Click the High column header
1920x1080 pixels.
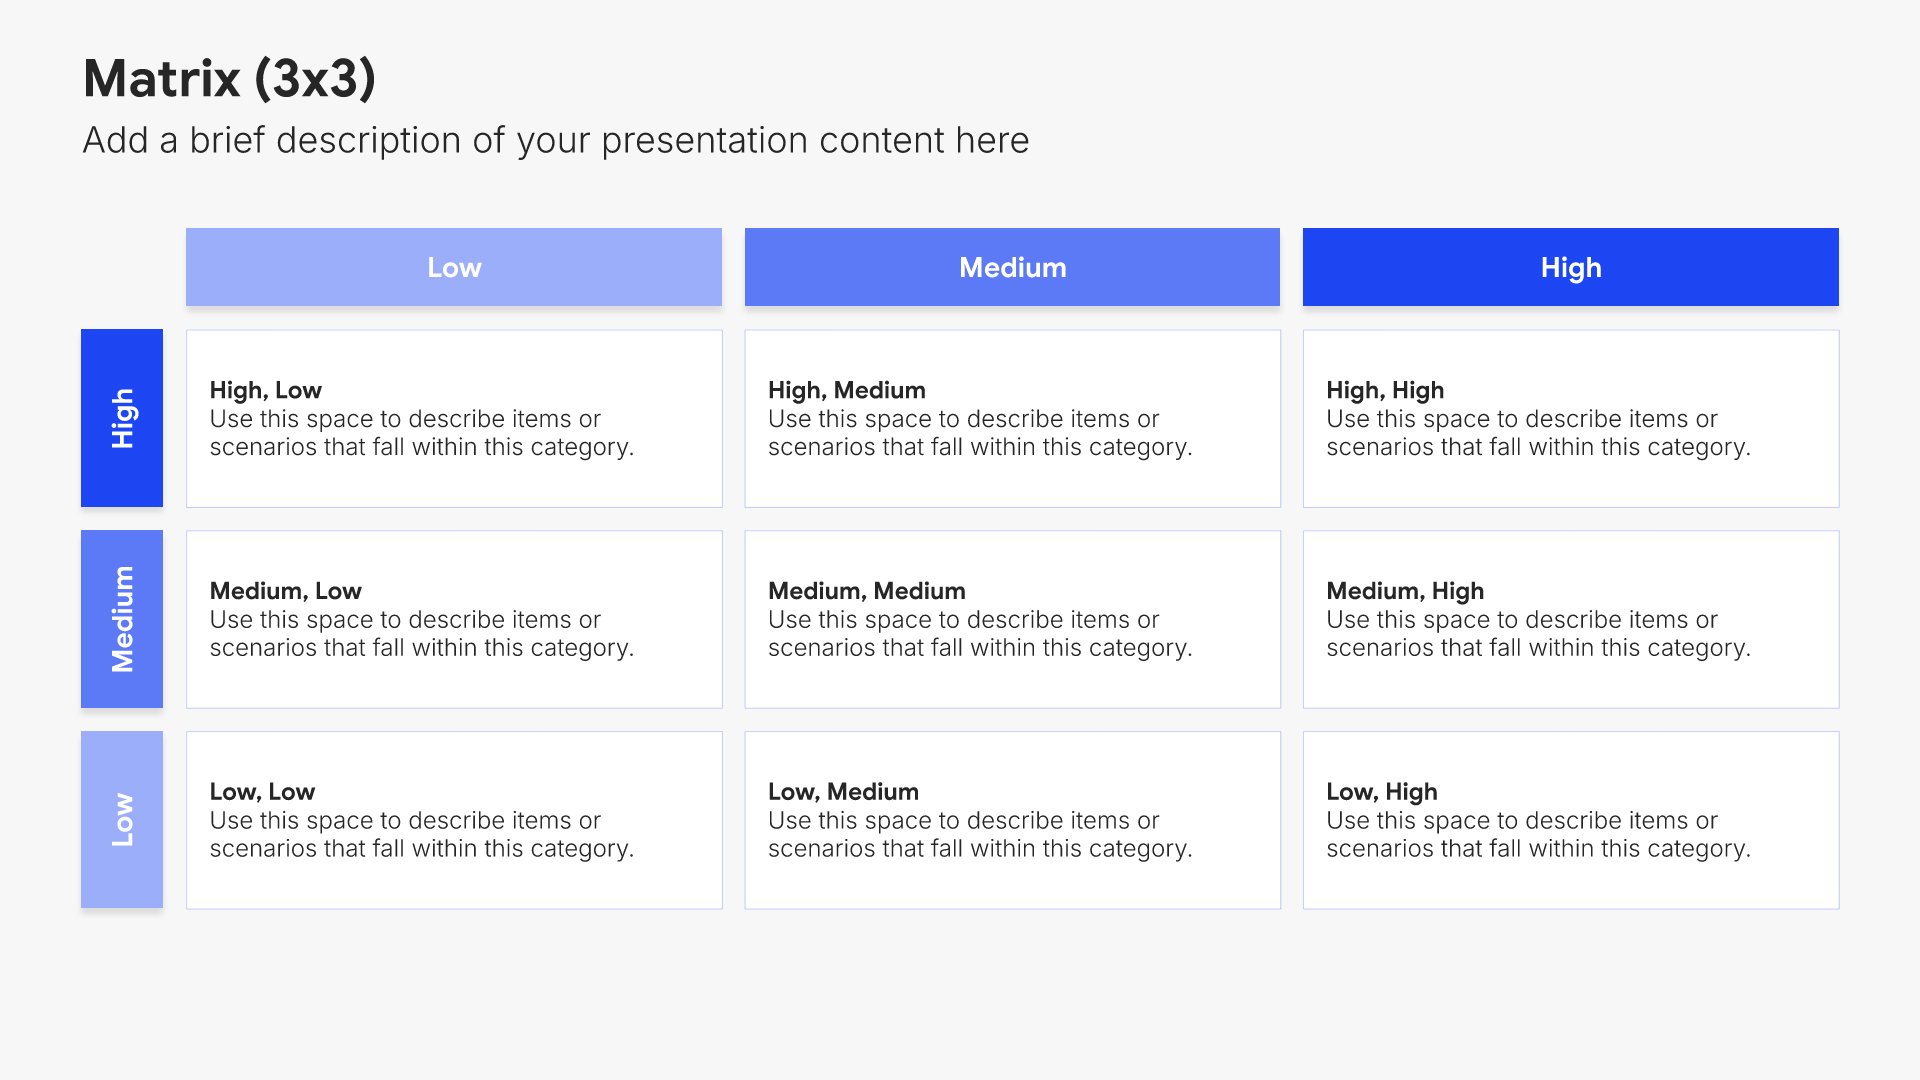[x=1570, y=267]
